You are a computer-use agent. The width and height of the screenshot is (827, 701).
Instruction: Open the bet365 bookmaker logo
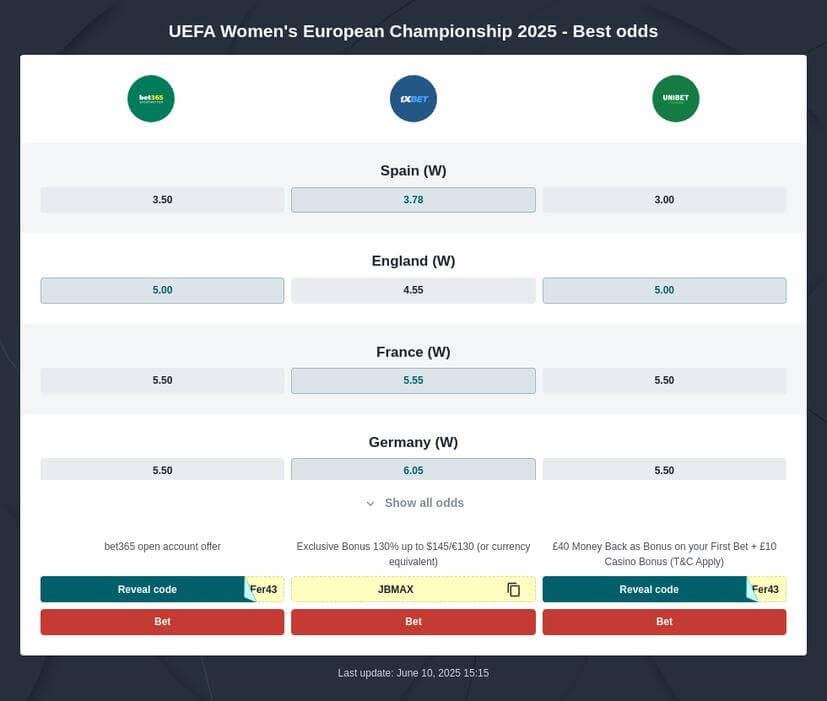click(x=151, y=99)
